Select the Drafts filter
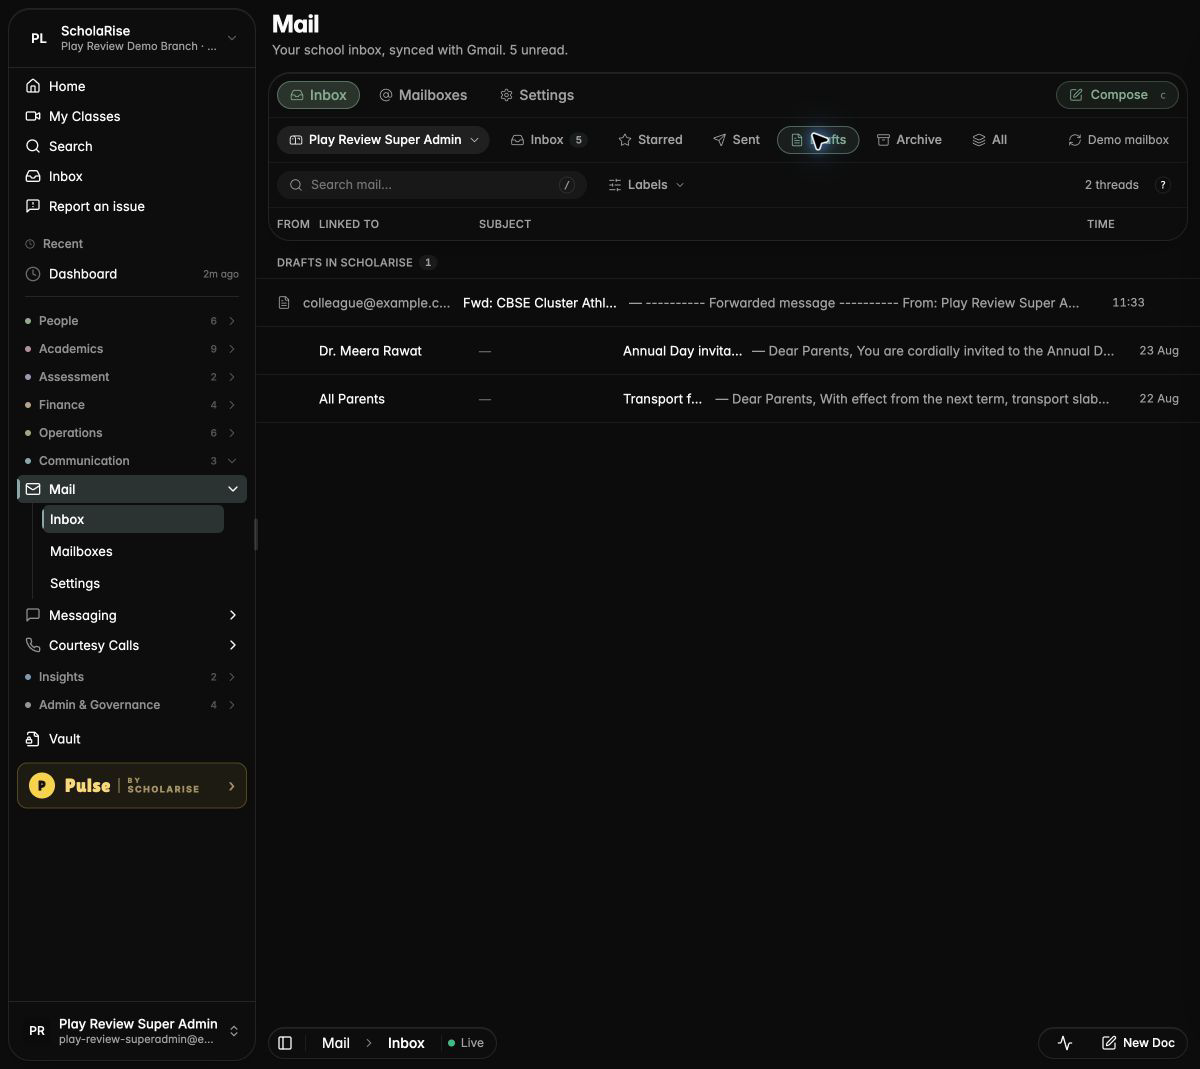 pos(818,140)
